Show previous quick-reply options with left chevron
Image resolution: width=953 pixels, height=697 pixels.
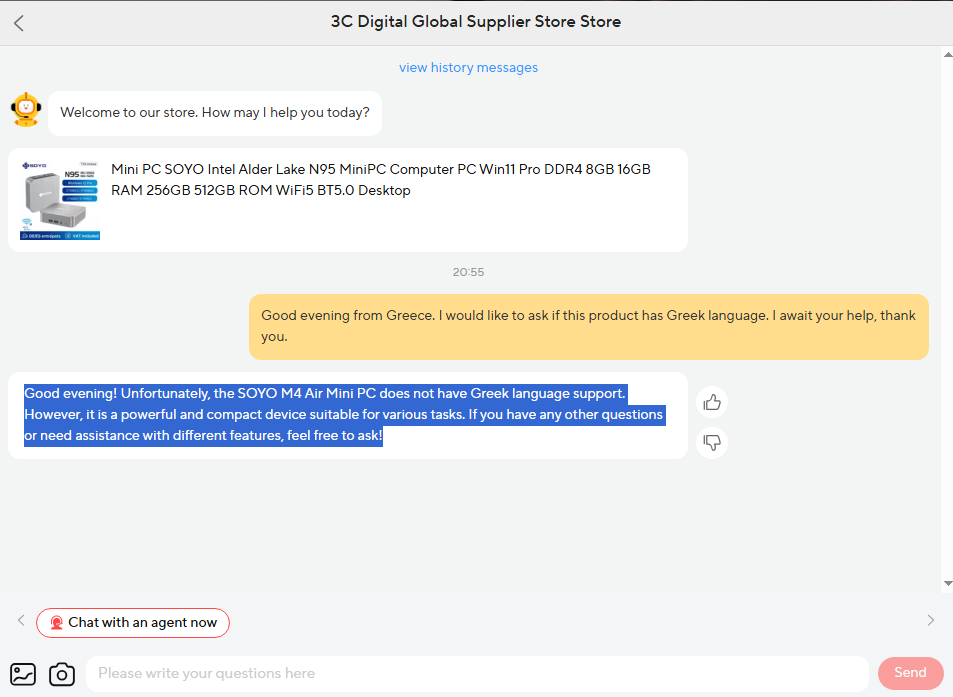click(x=21, y=620)
